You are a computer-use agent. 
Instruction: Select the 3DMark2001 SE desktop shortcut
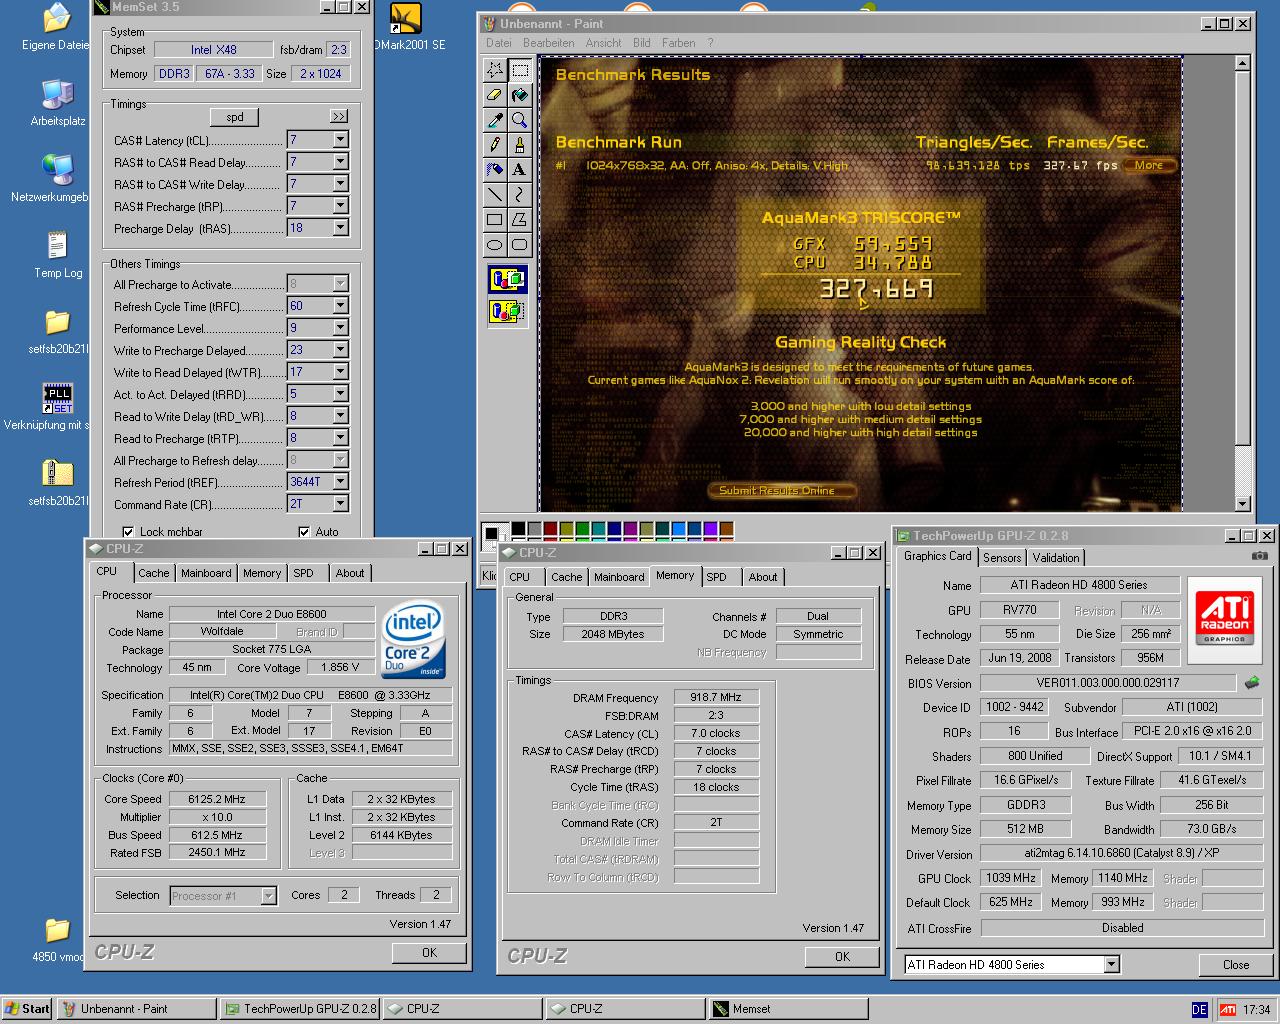tap(408, 27)
